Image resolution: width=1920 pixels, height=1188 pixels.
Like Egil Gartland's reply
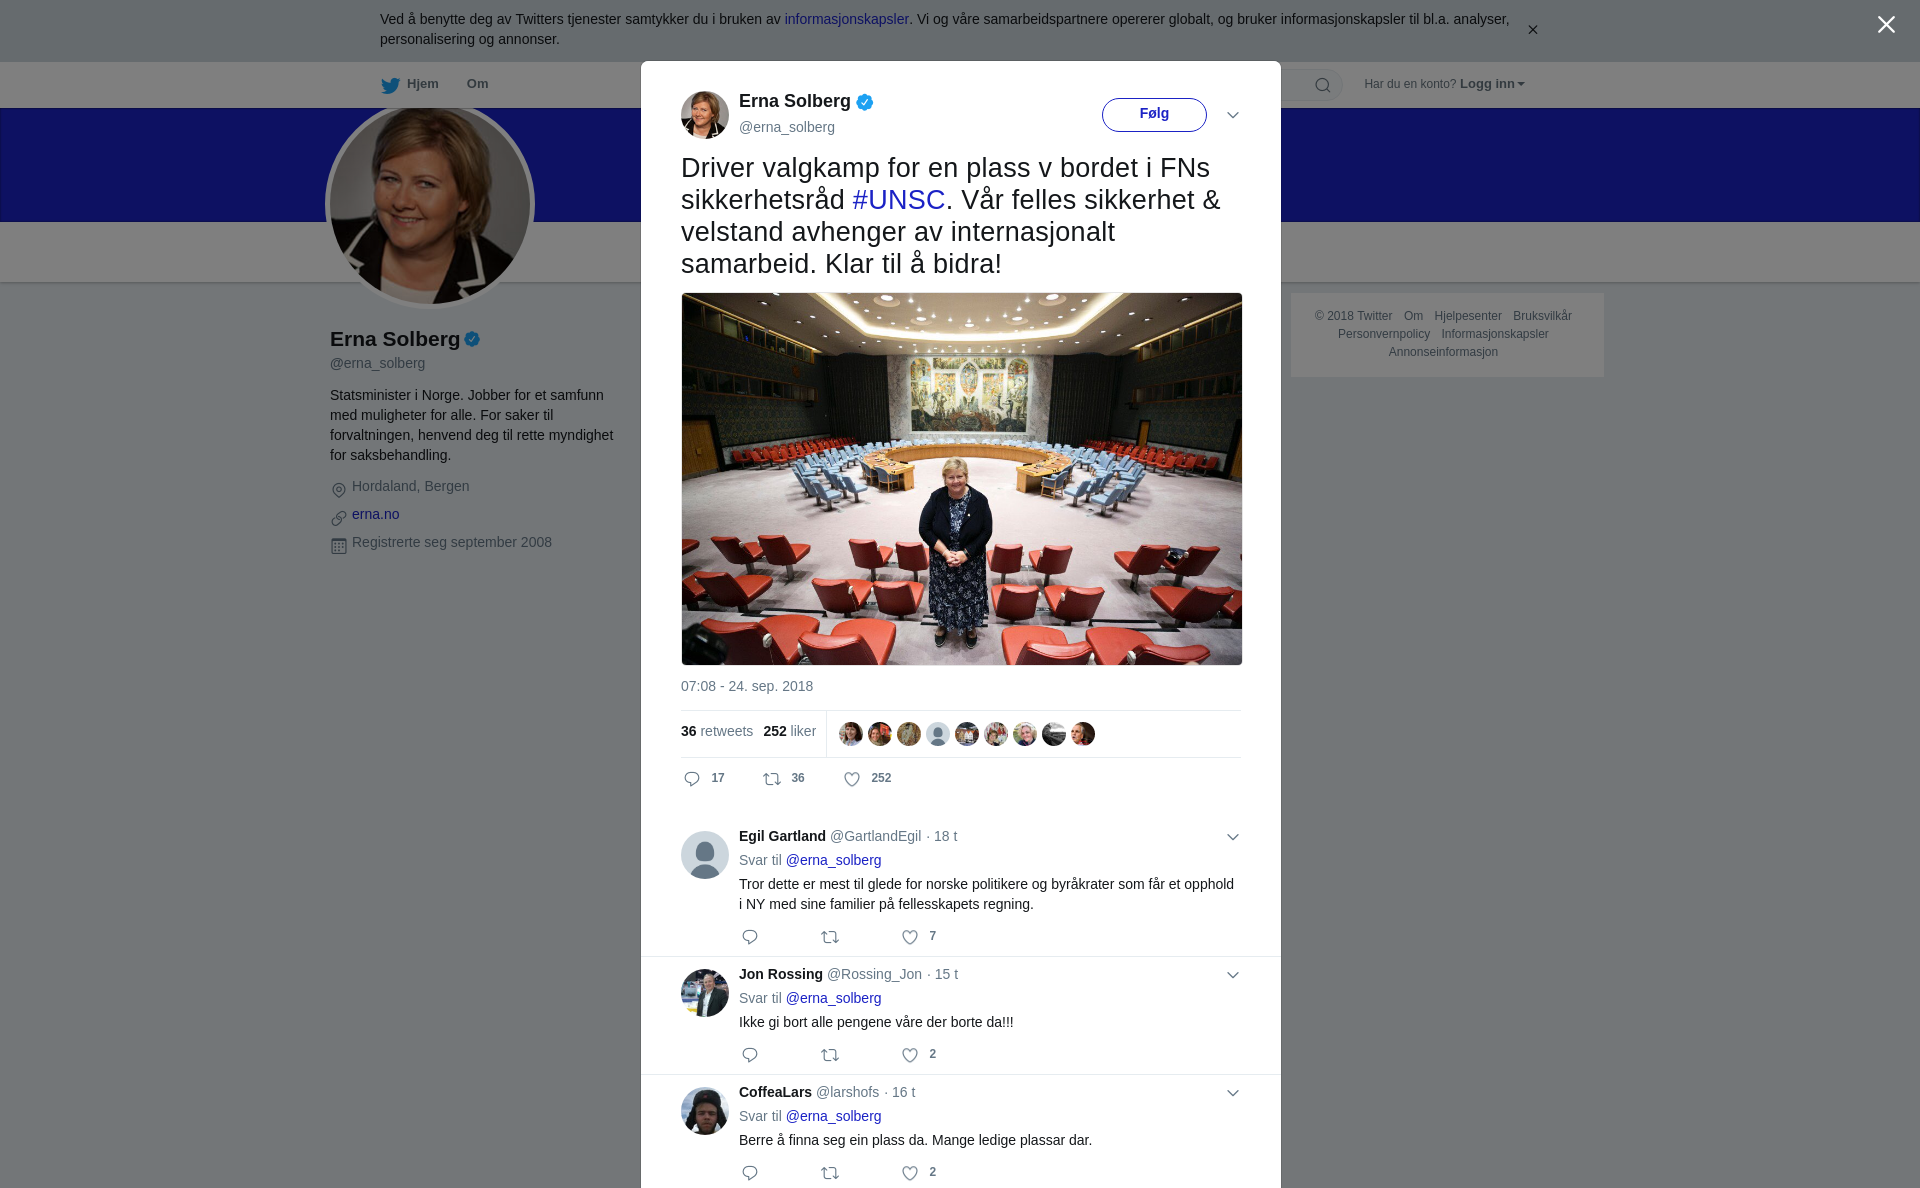point(910,937)
